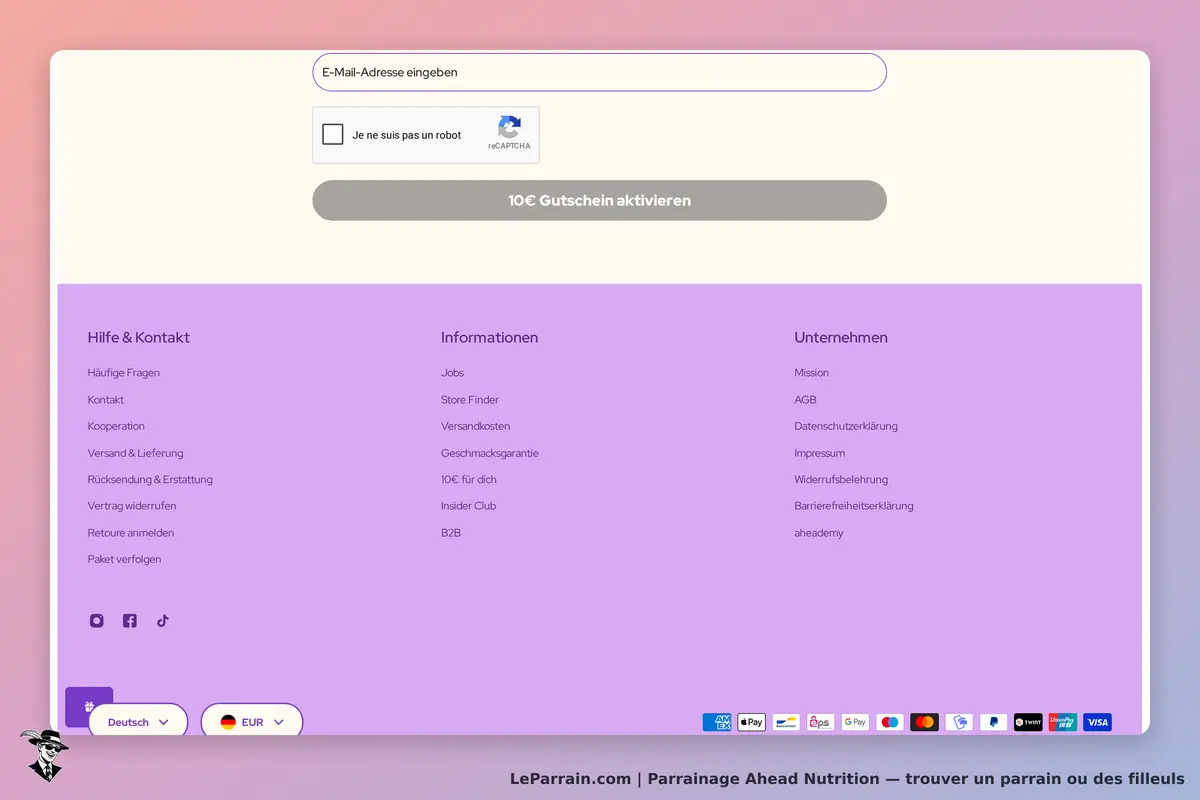The width and height of the screenshot is (1200, 800).
Task: Open the Datenschutzerklärung link
Action: coord(846,426)
